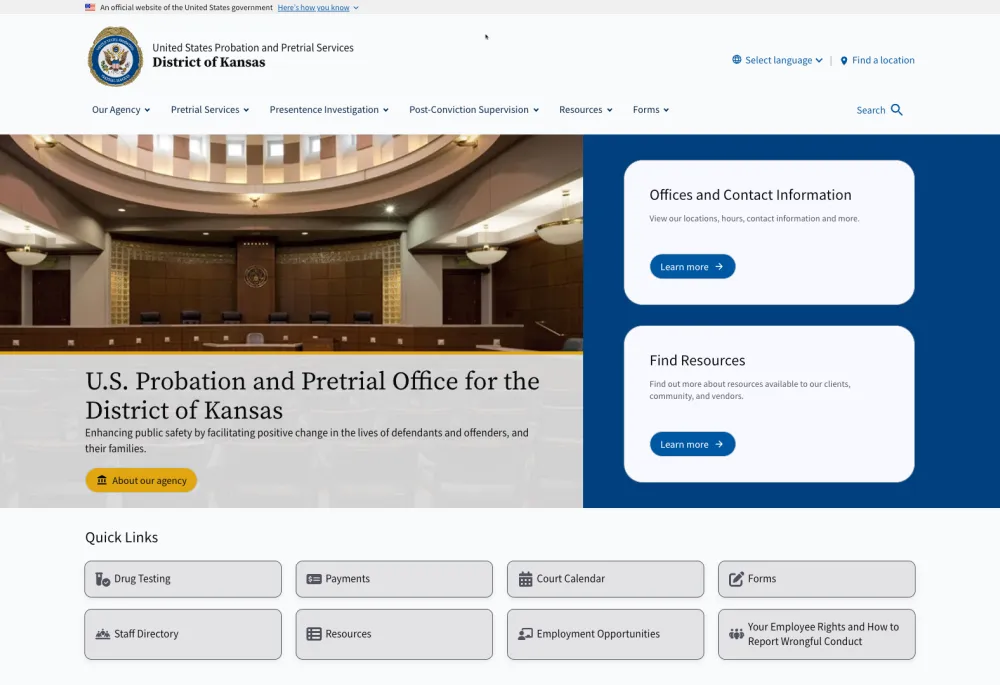Click the Court Calendar icon
Screen dimensions: 1000x685
pyautogui.click(x=526, y=579)
